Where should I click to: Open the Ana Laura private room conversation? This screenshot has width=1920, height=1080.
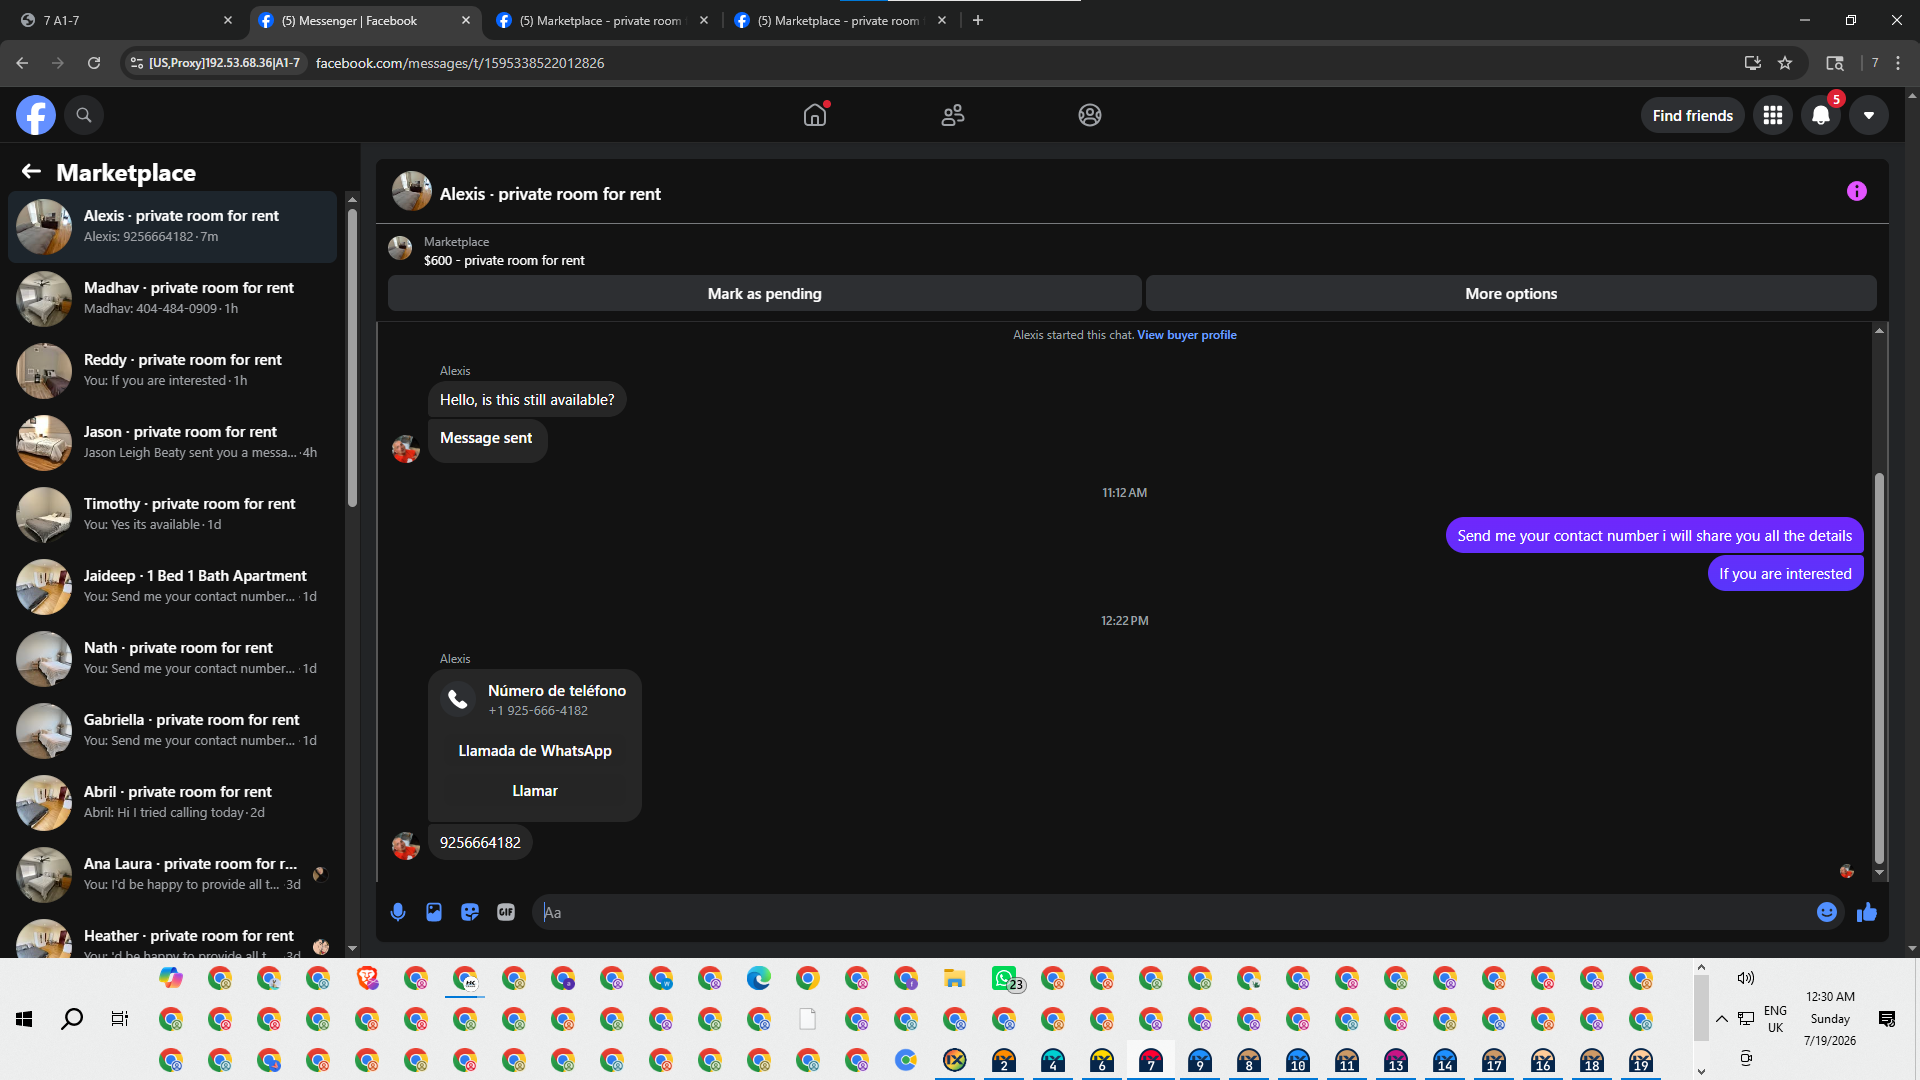(172, 875)
